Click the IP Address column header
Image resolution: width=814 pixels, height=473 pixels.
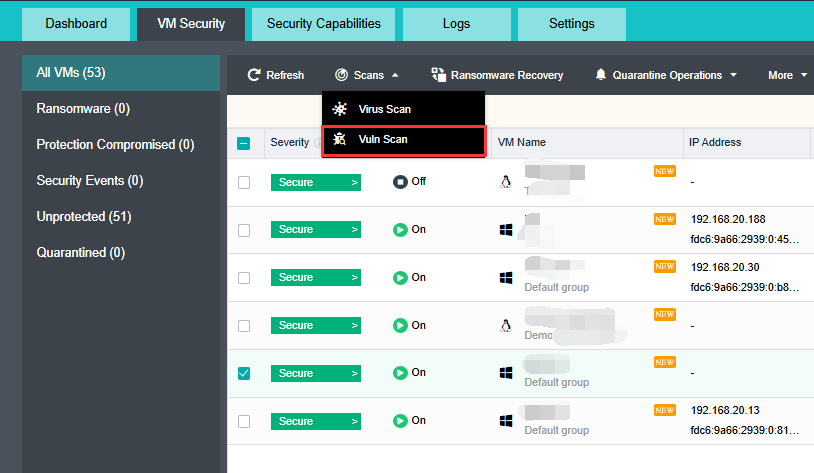[x=715, y=143]
